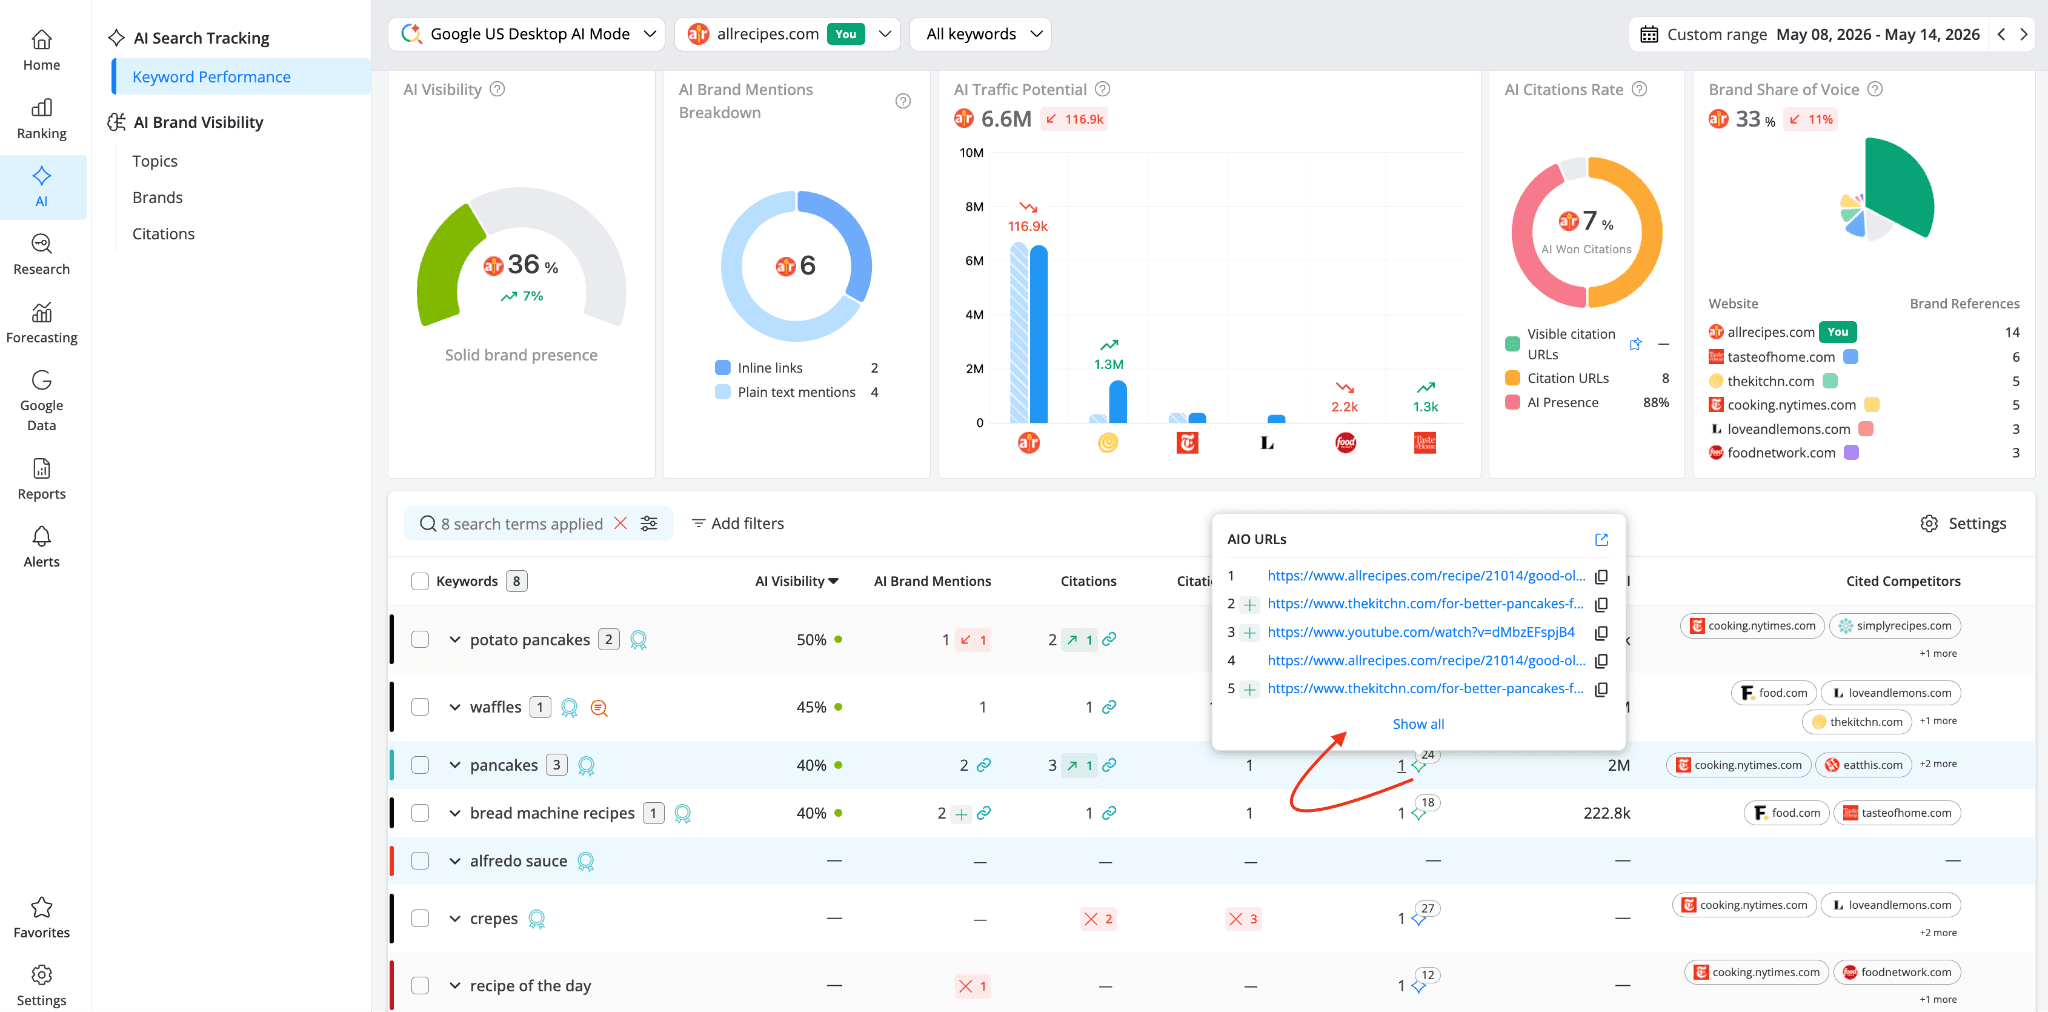Open the Forecasting sidebar section

click(41, 323)
